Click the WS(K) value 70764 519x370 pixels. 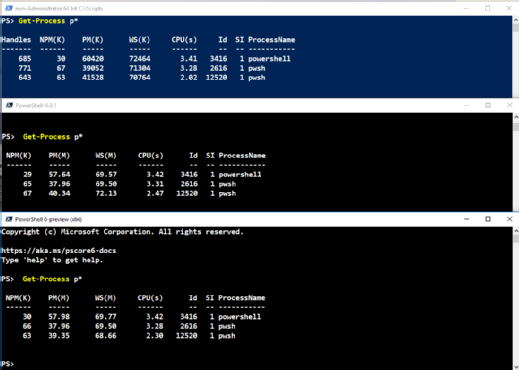coord(140,78)
